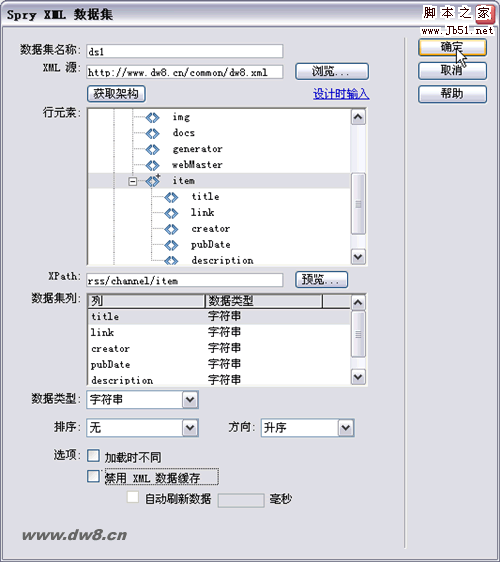Select the title row in columns list
The height and width of the screenshot is (562, 500).
tap(219, 317)
